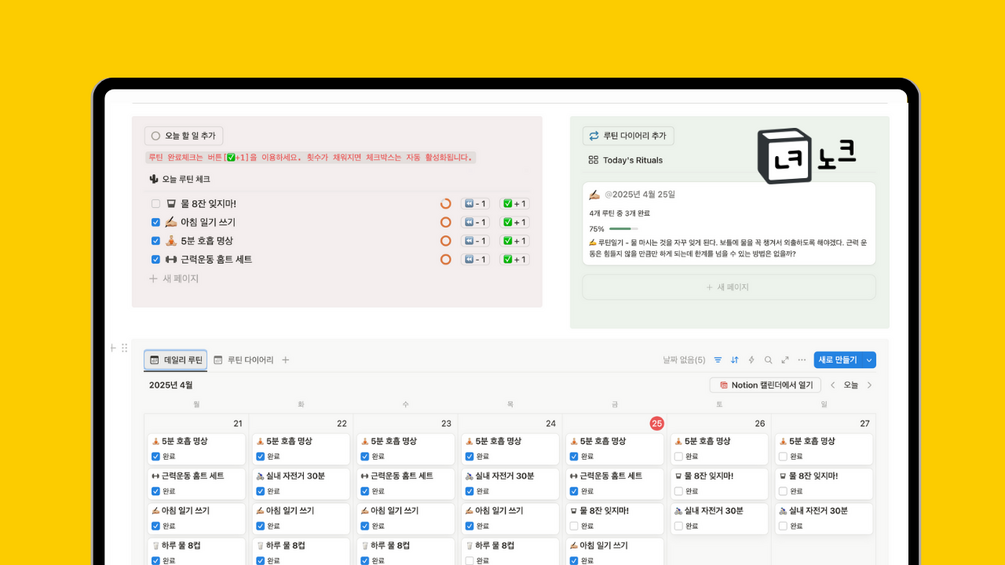1005x565 pixels.
Task: Jump to today with the 오늘 button
Action: tap(851, 385)
